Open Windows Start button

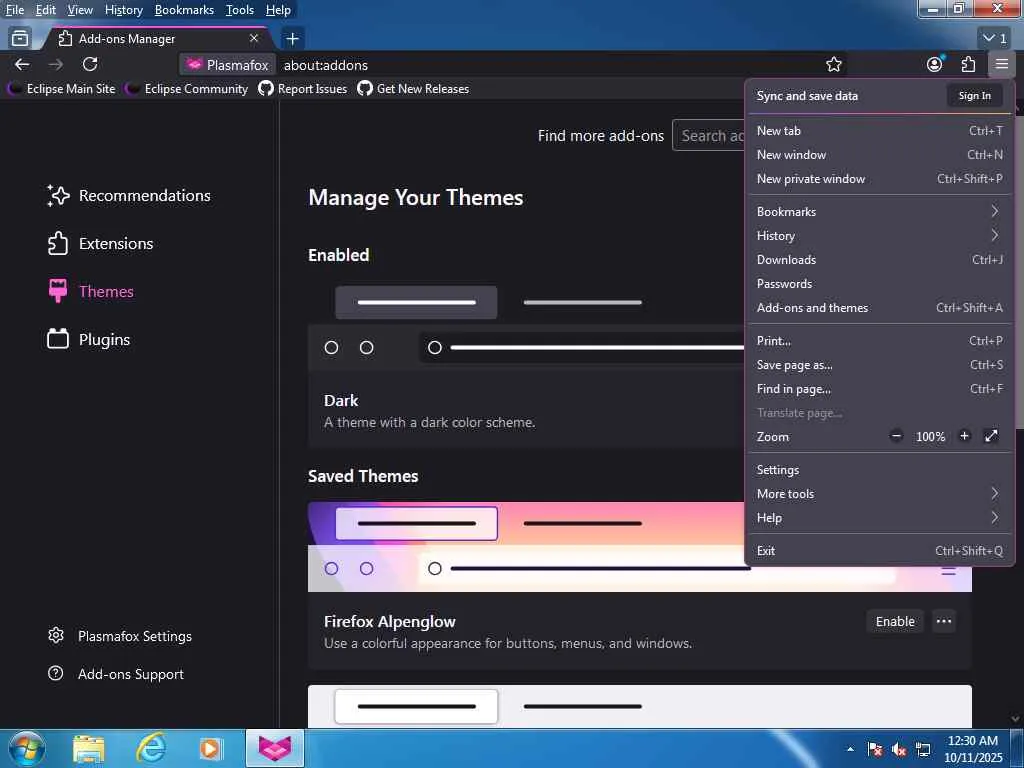point(25,748)
